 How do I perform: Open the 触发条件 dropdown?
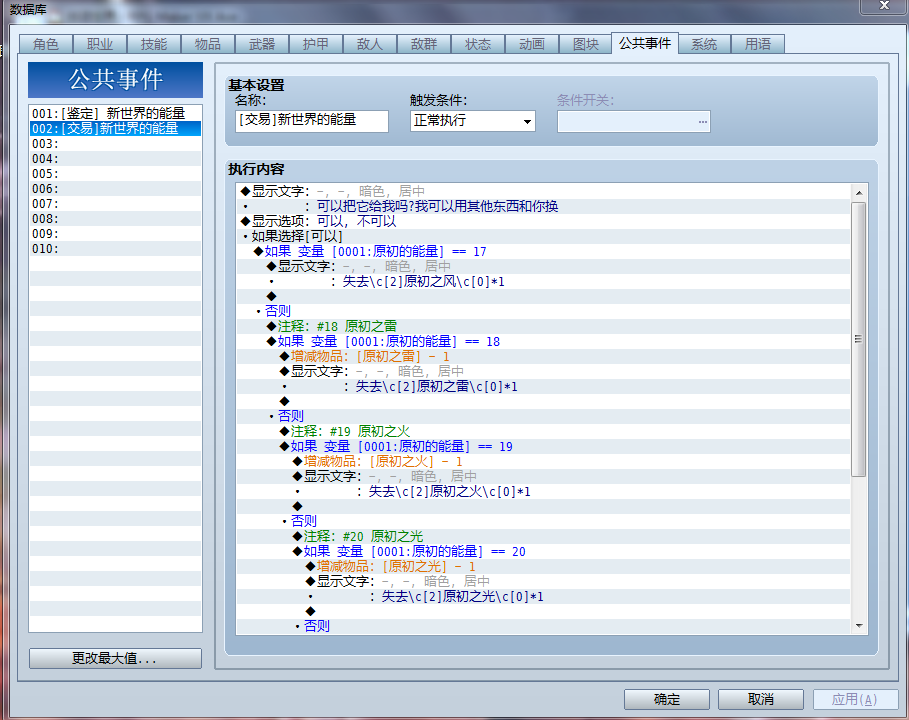[472, 121]
